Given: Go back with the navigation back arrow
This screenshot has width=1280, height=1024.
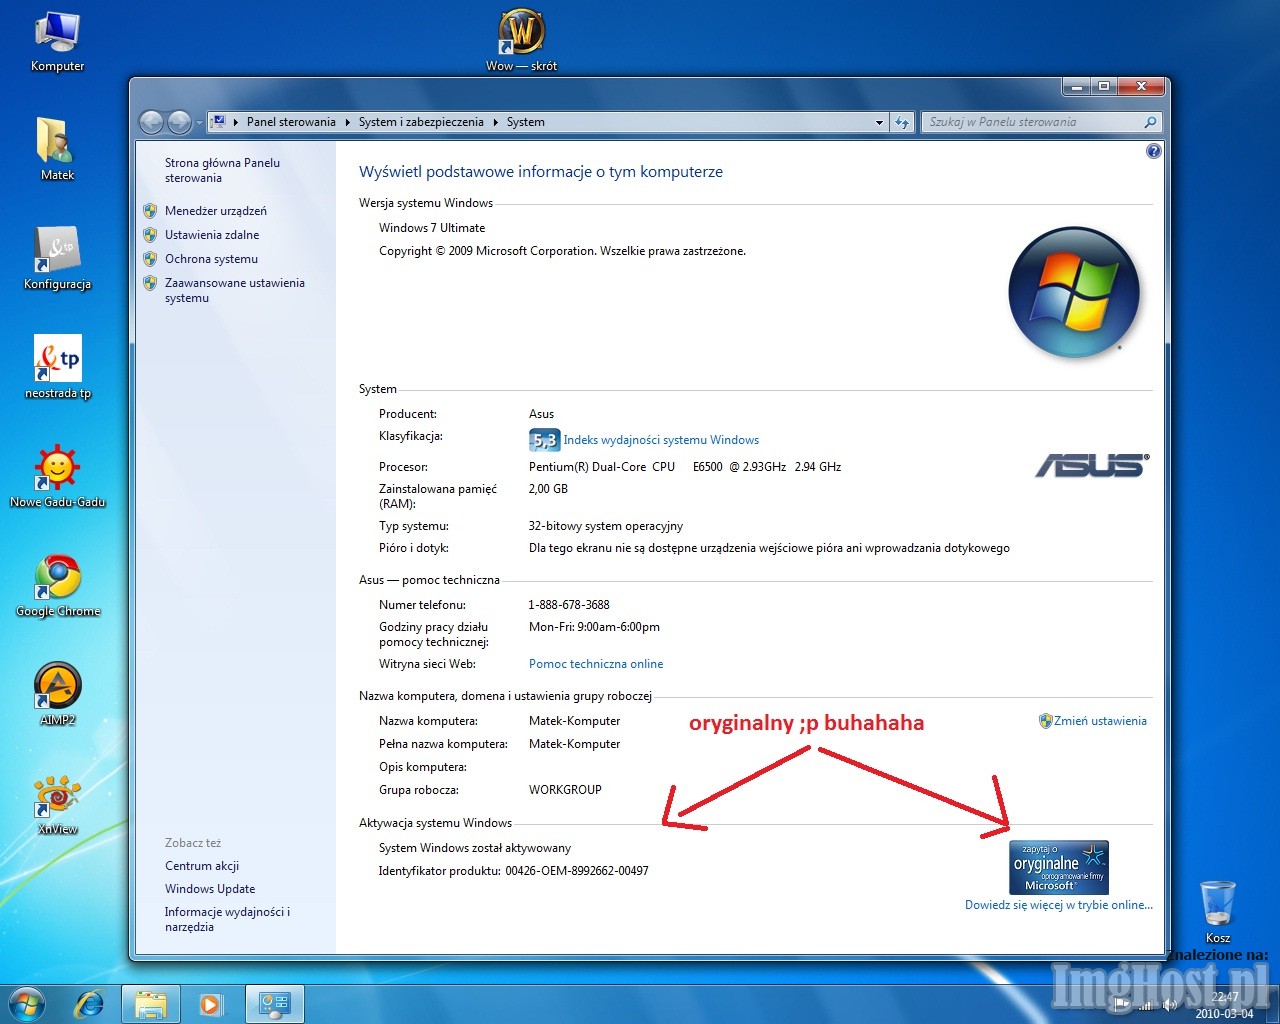Looking at the screenshot, I should pos(151,122).
